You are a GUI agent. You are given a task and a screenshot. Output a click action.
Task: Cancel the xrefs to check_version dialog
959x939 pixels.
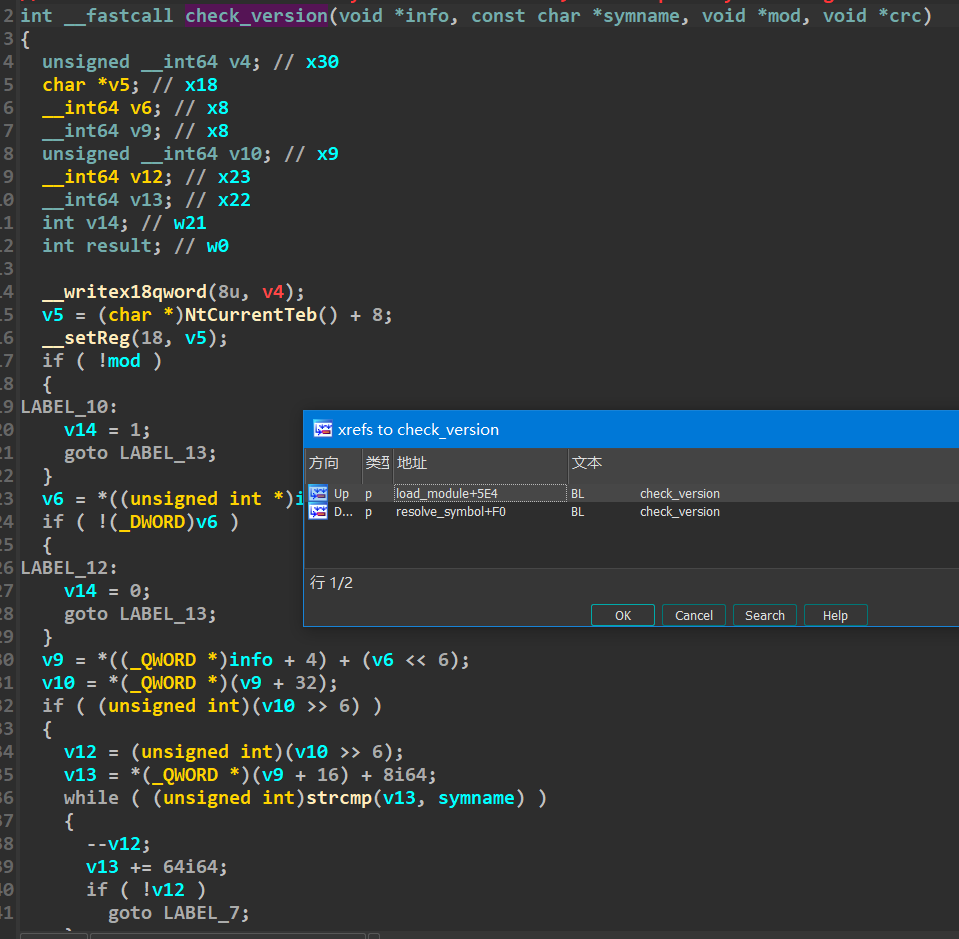[693, 615]
